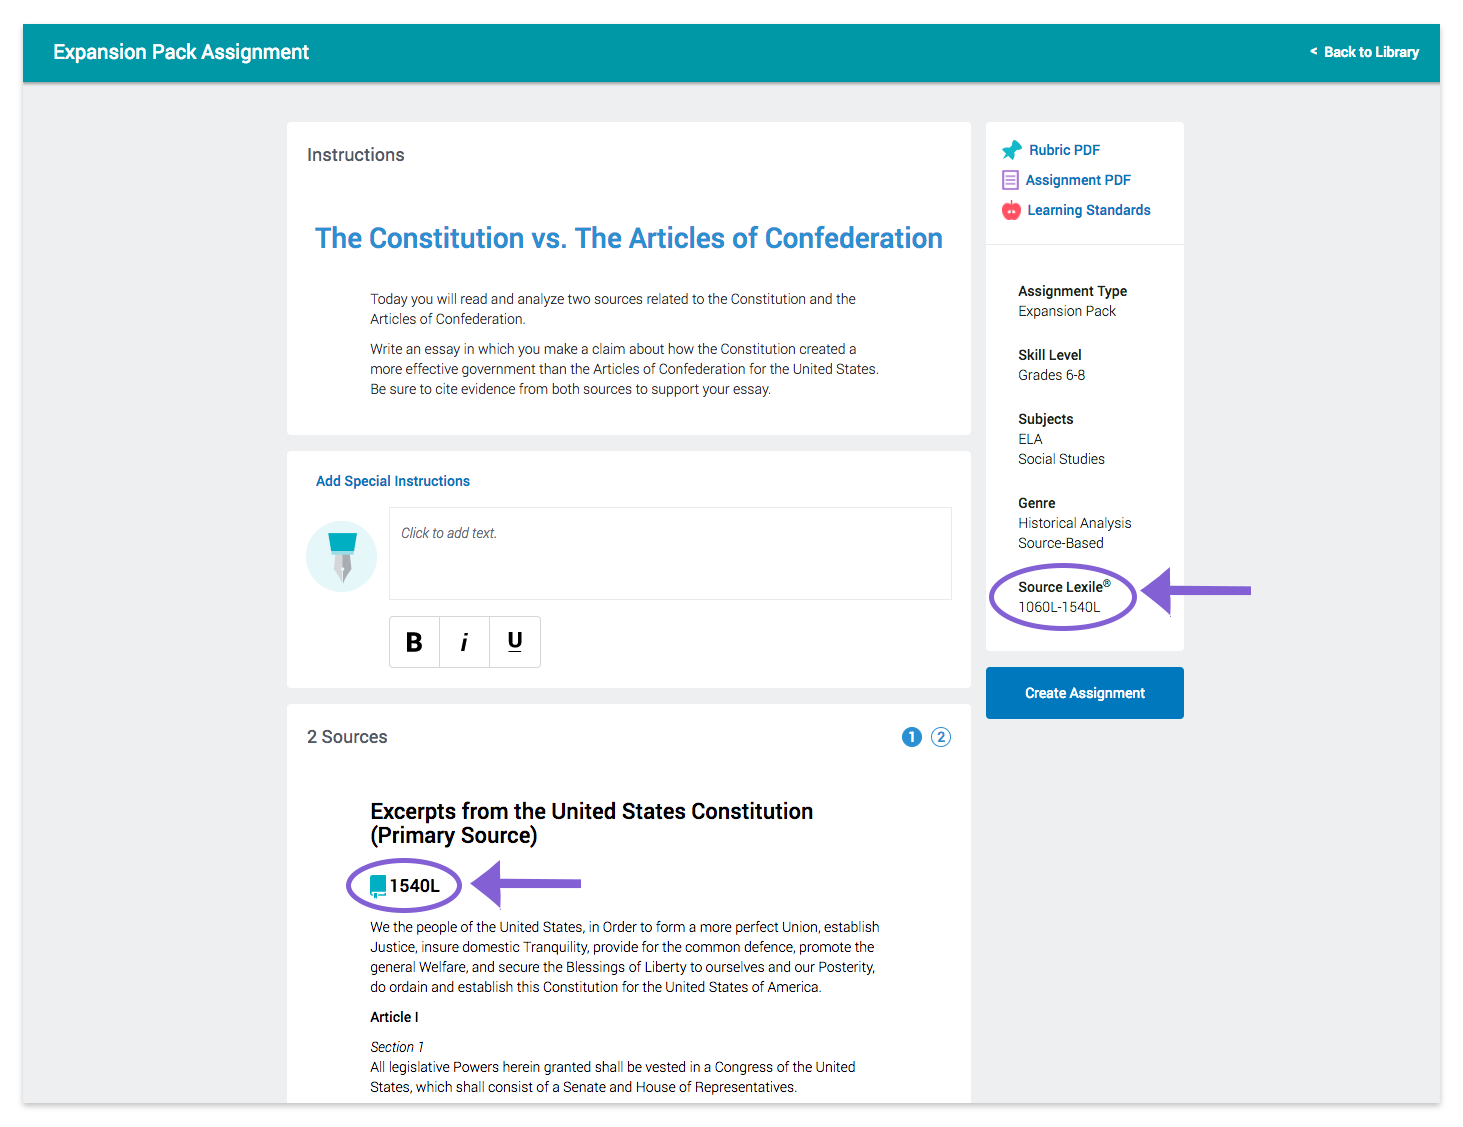This screenshot has height=1127, width=1463.
Task: Jump to source 1 using the numbered circle
Action: tap(912, 737)
